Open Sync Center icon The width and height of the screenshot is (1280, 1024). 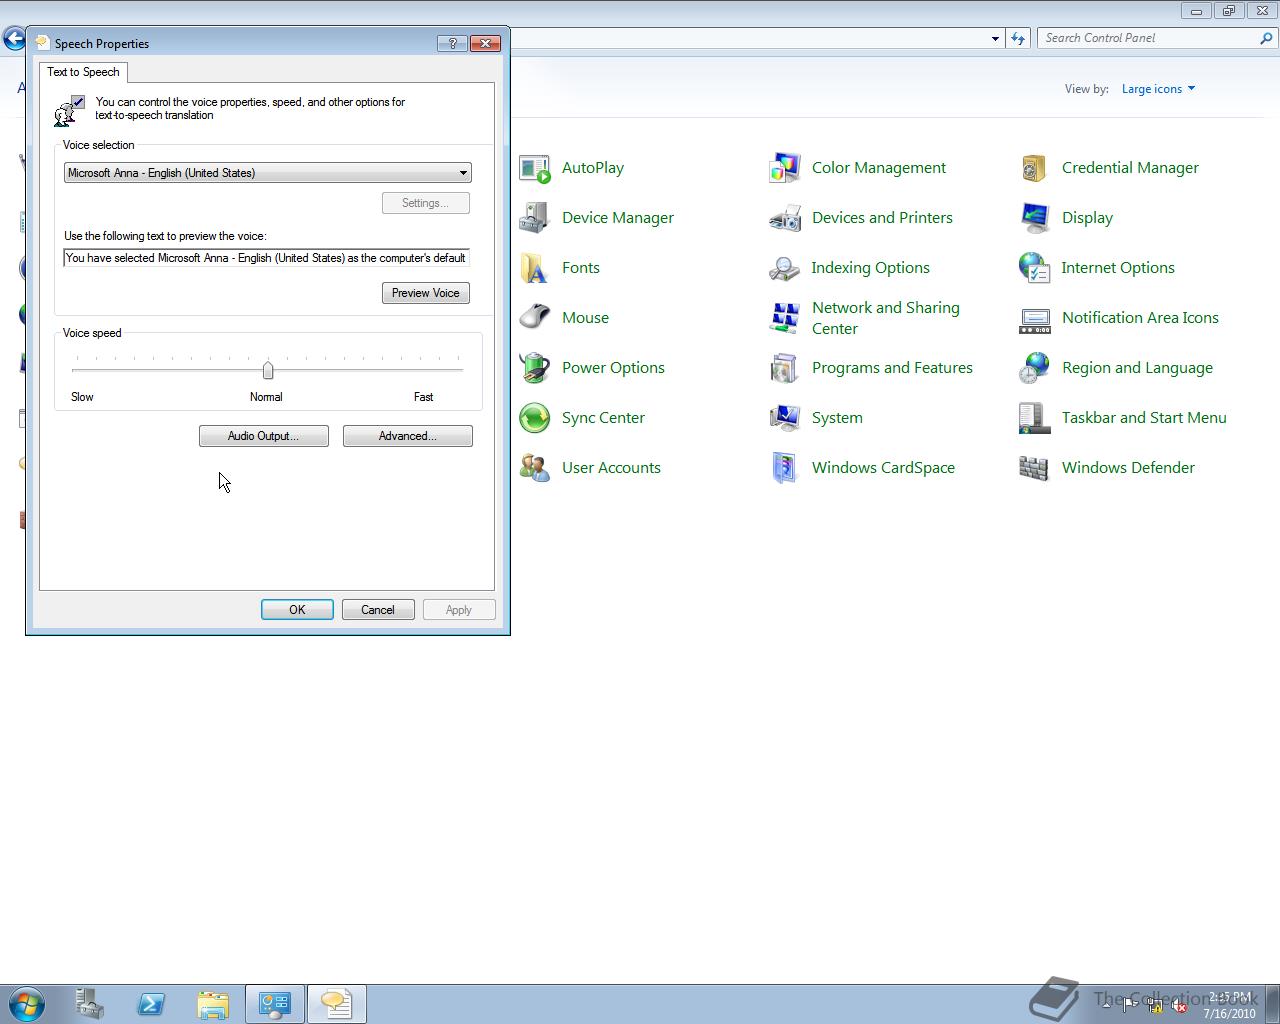tap(535, 418)
